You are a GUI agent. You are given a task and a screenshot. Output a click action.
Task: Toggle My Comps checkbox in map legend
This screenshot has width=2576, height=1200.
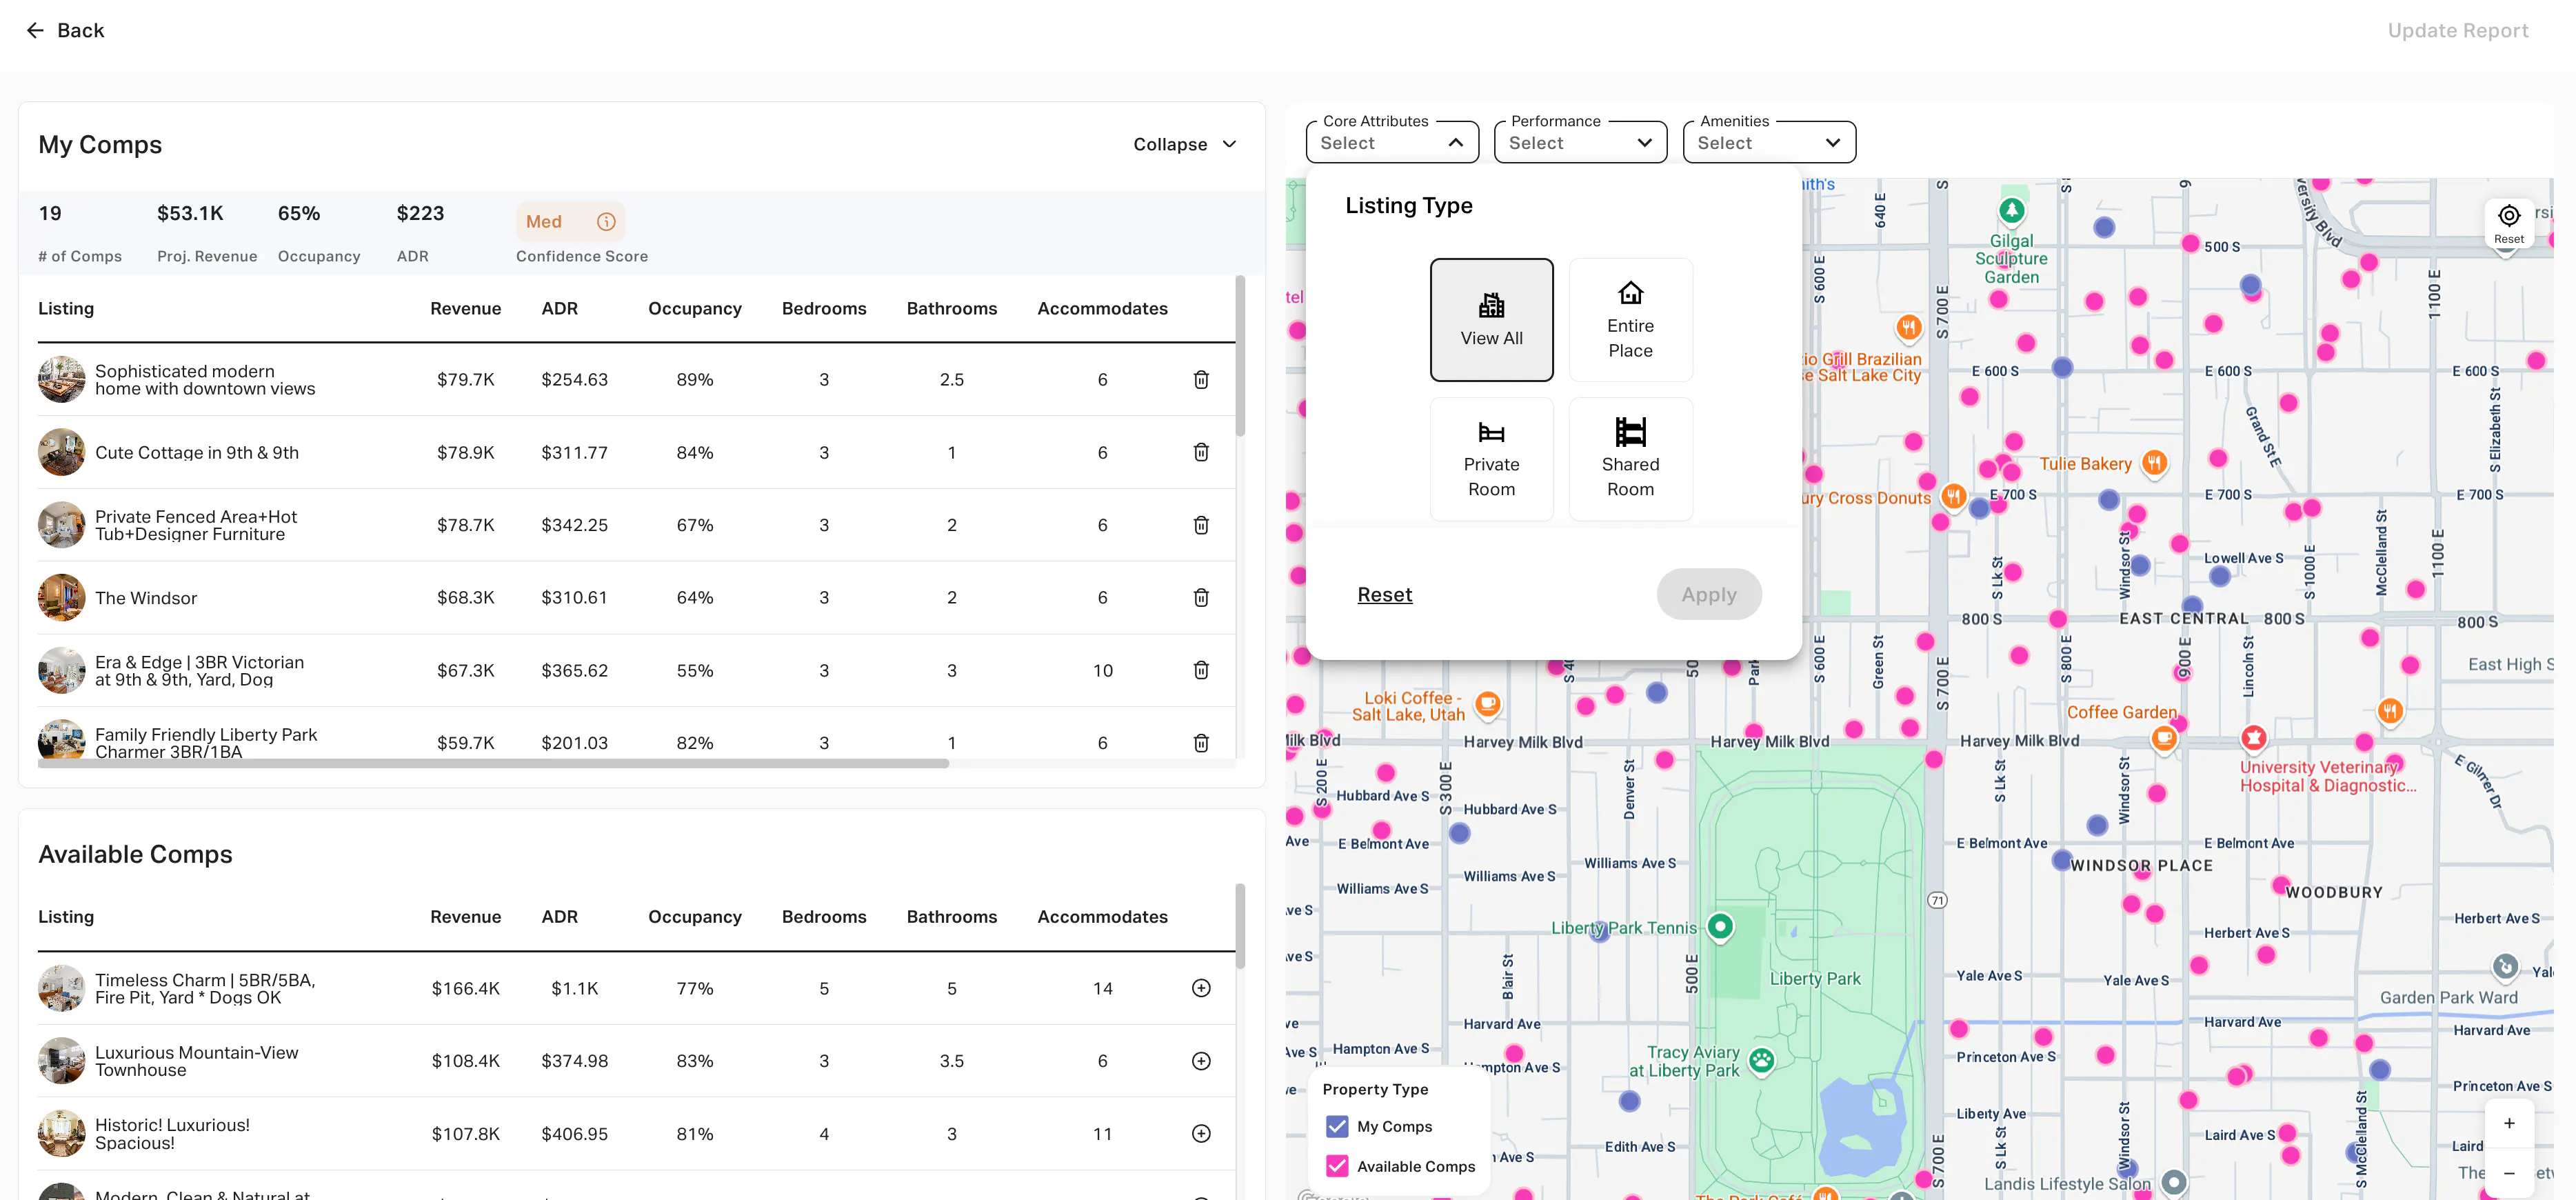[1337, 1127]
